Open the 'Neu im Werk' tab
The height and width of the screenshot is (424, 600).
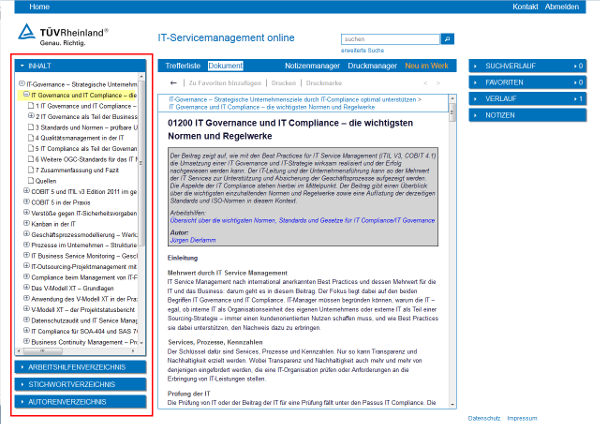pyautogui.click(x=427, y=66)
